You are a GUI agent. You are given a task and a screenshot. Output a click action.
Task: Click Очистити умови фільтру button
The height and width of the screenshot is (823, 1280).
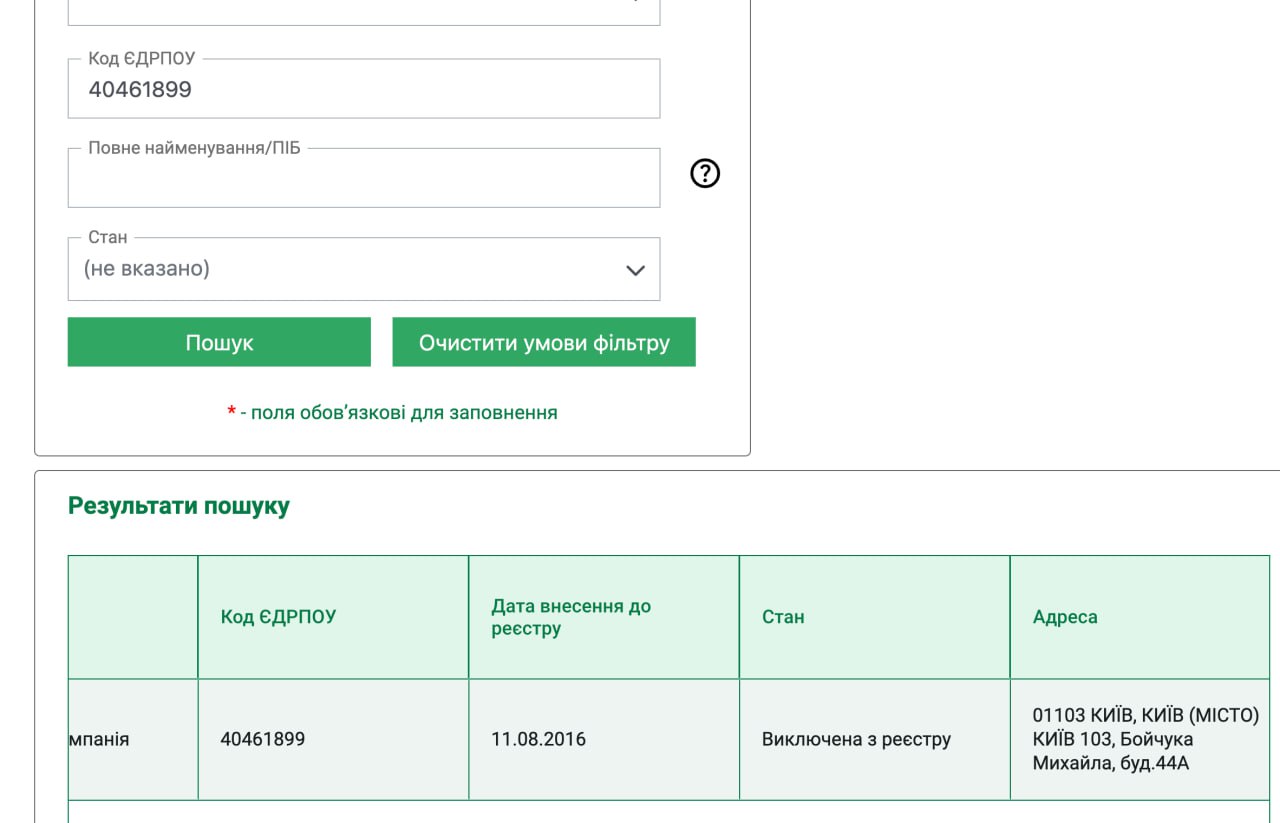[544, 342]
